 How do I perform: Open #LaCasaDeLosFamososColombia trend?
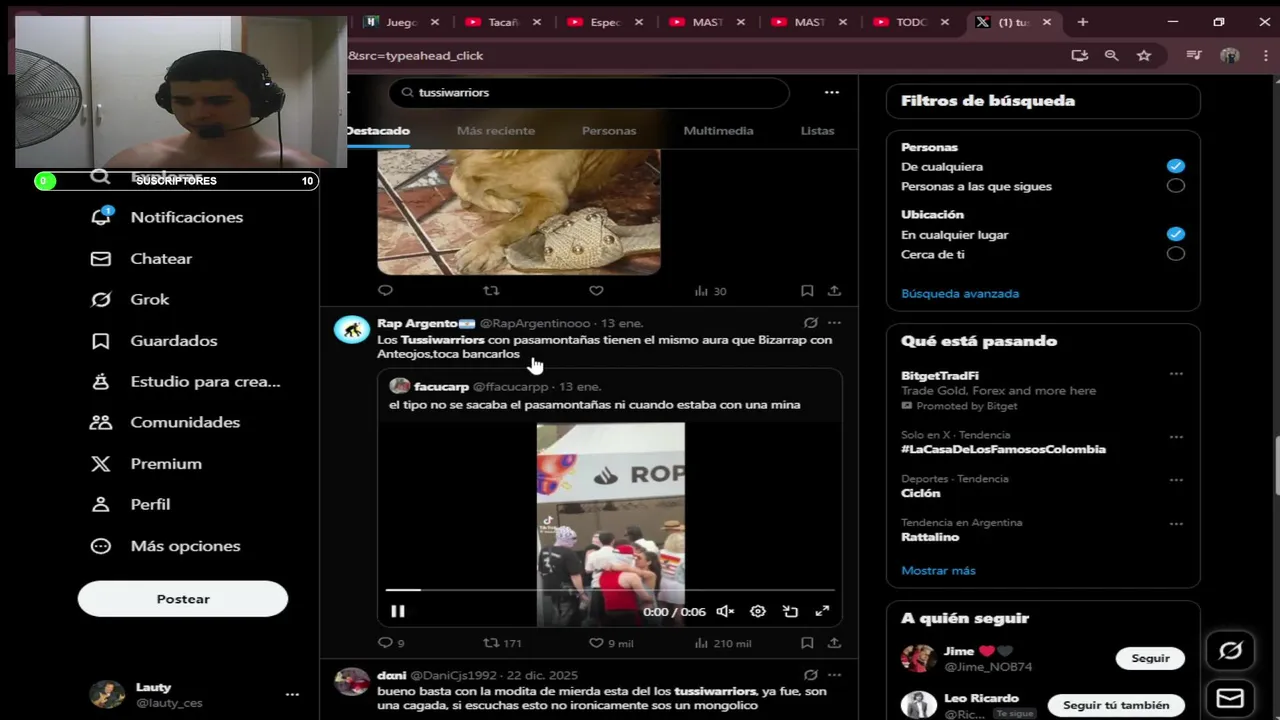pos(1003,449)
